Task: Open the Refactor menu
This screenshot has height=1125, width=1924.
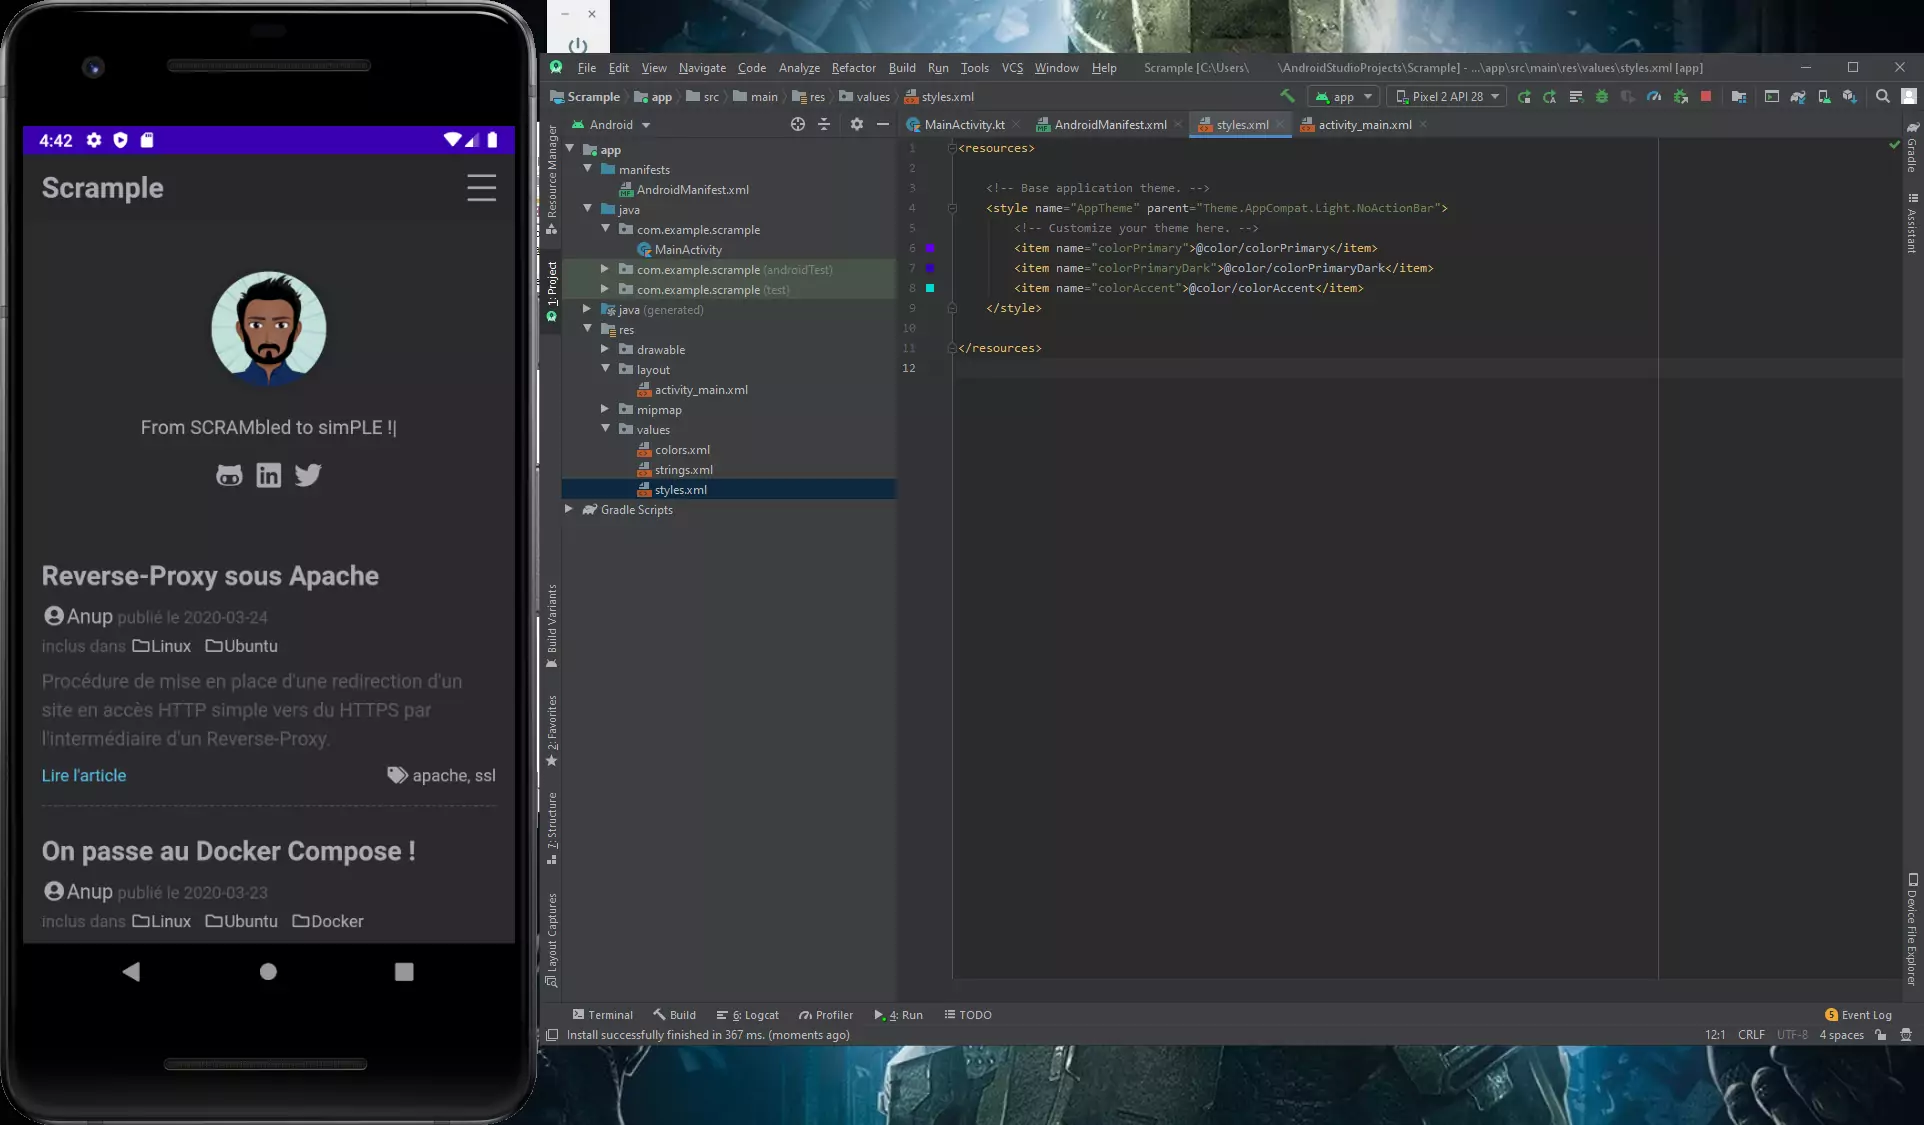Action: (x=853, y=67)
